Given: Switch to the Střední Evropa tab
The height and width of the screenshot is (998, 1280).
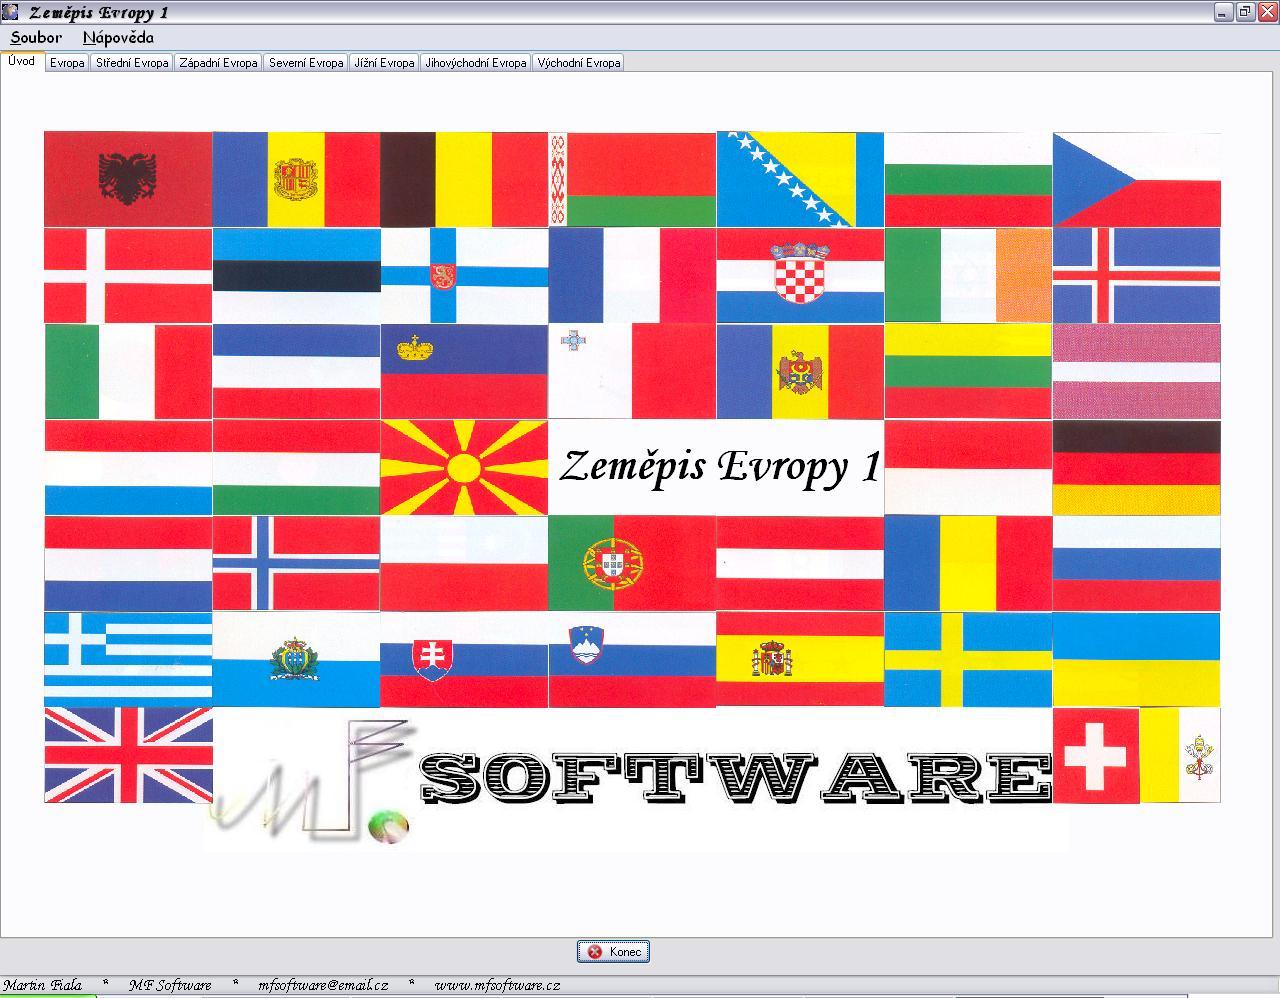Looking at the screenshot, I should [x=132, y=63].
